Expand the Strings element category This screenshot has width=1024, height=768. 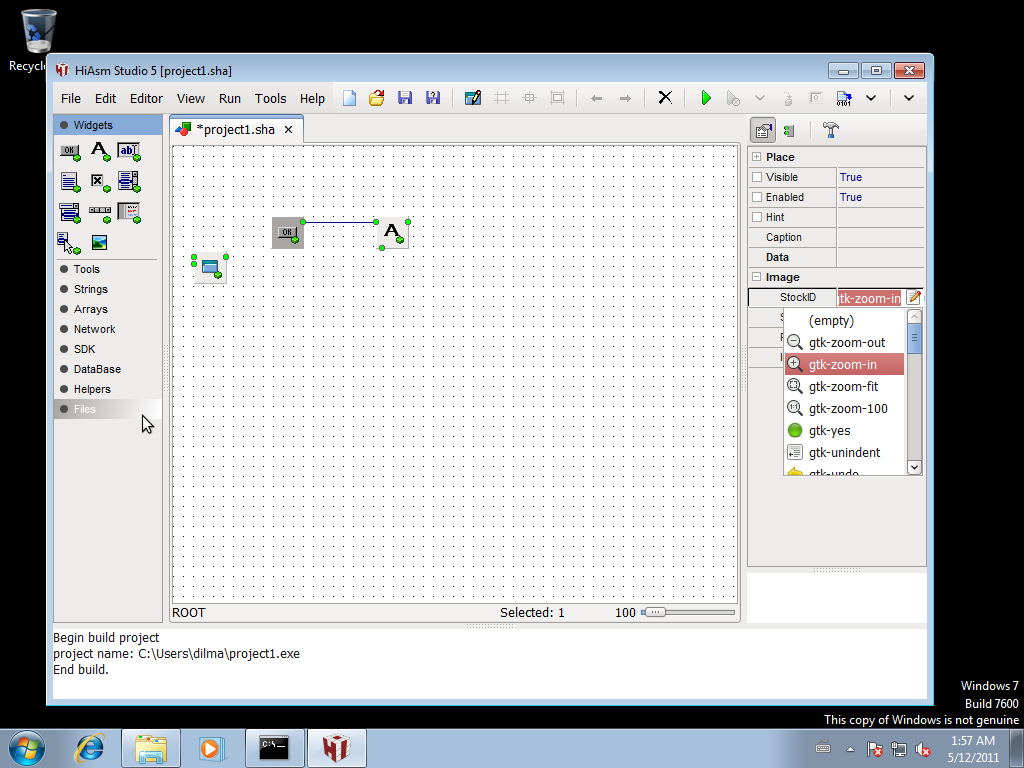[90, 289]
